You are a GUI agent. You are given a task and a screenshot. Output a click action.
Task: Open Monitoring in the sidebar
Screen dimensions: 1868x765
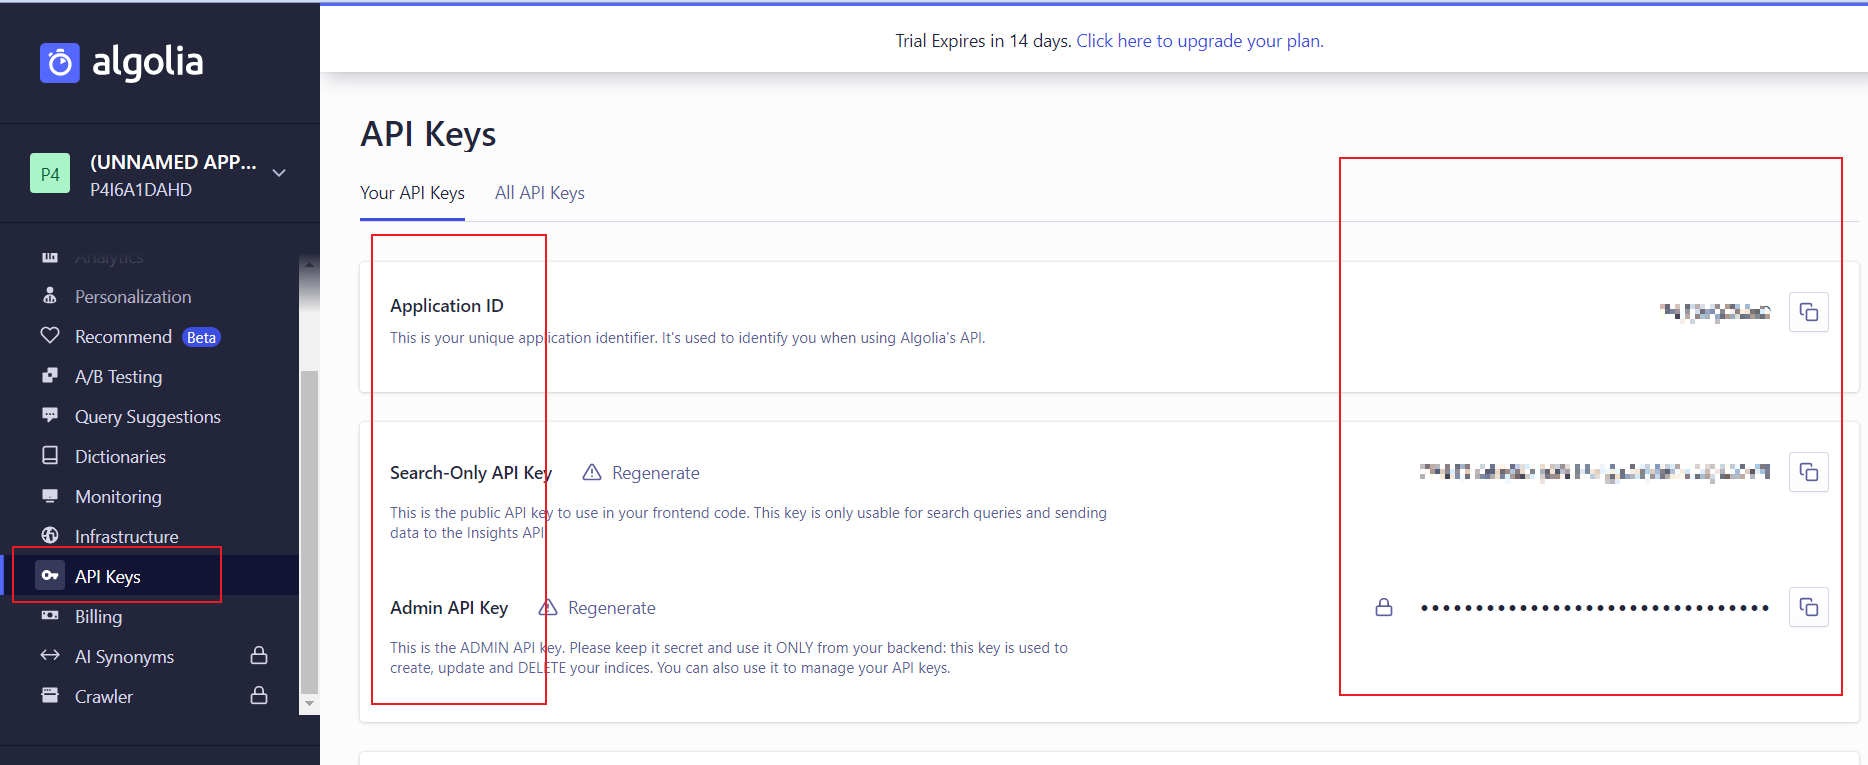click(x=118, y=497)
